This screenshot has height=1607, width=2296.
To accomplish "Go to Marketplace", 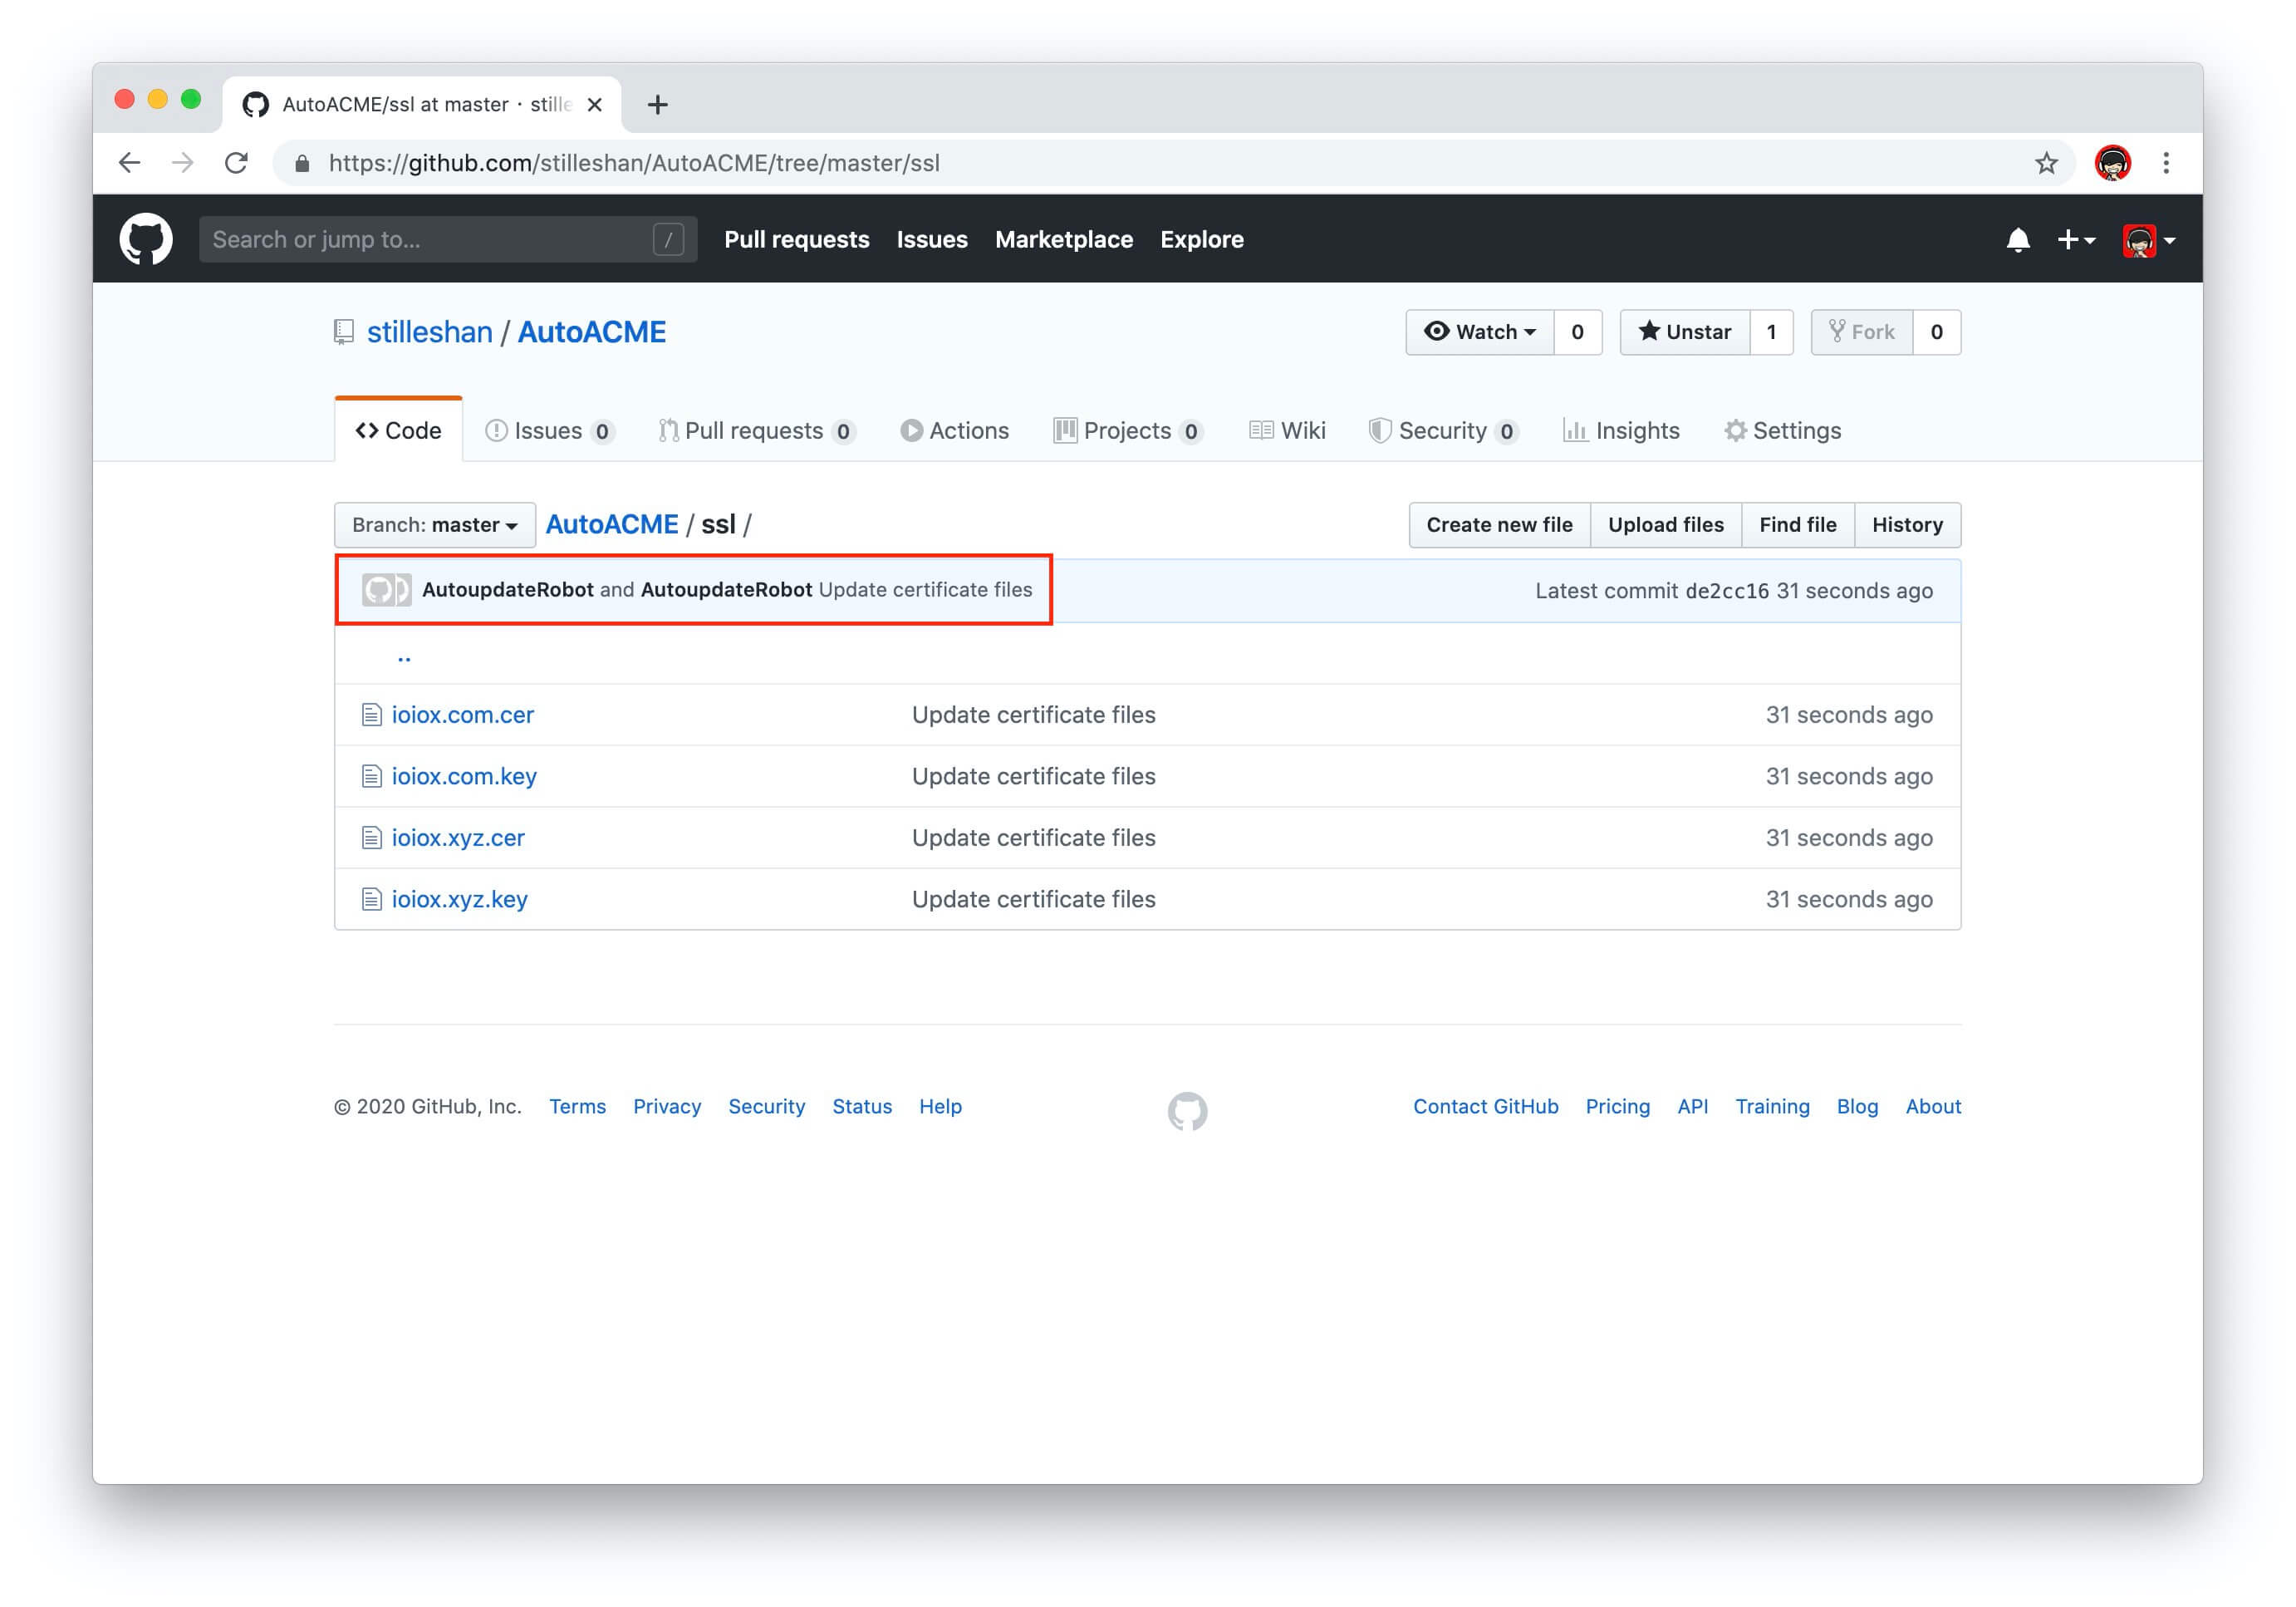I will (1063, 239).
